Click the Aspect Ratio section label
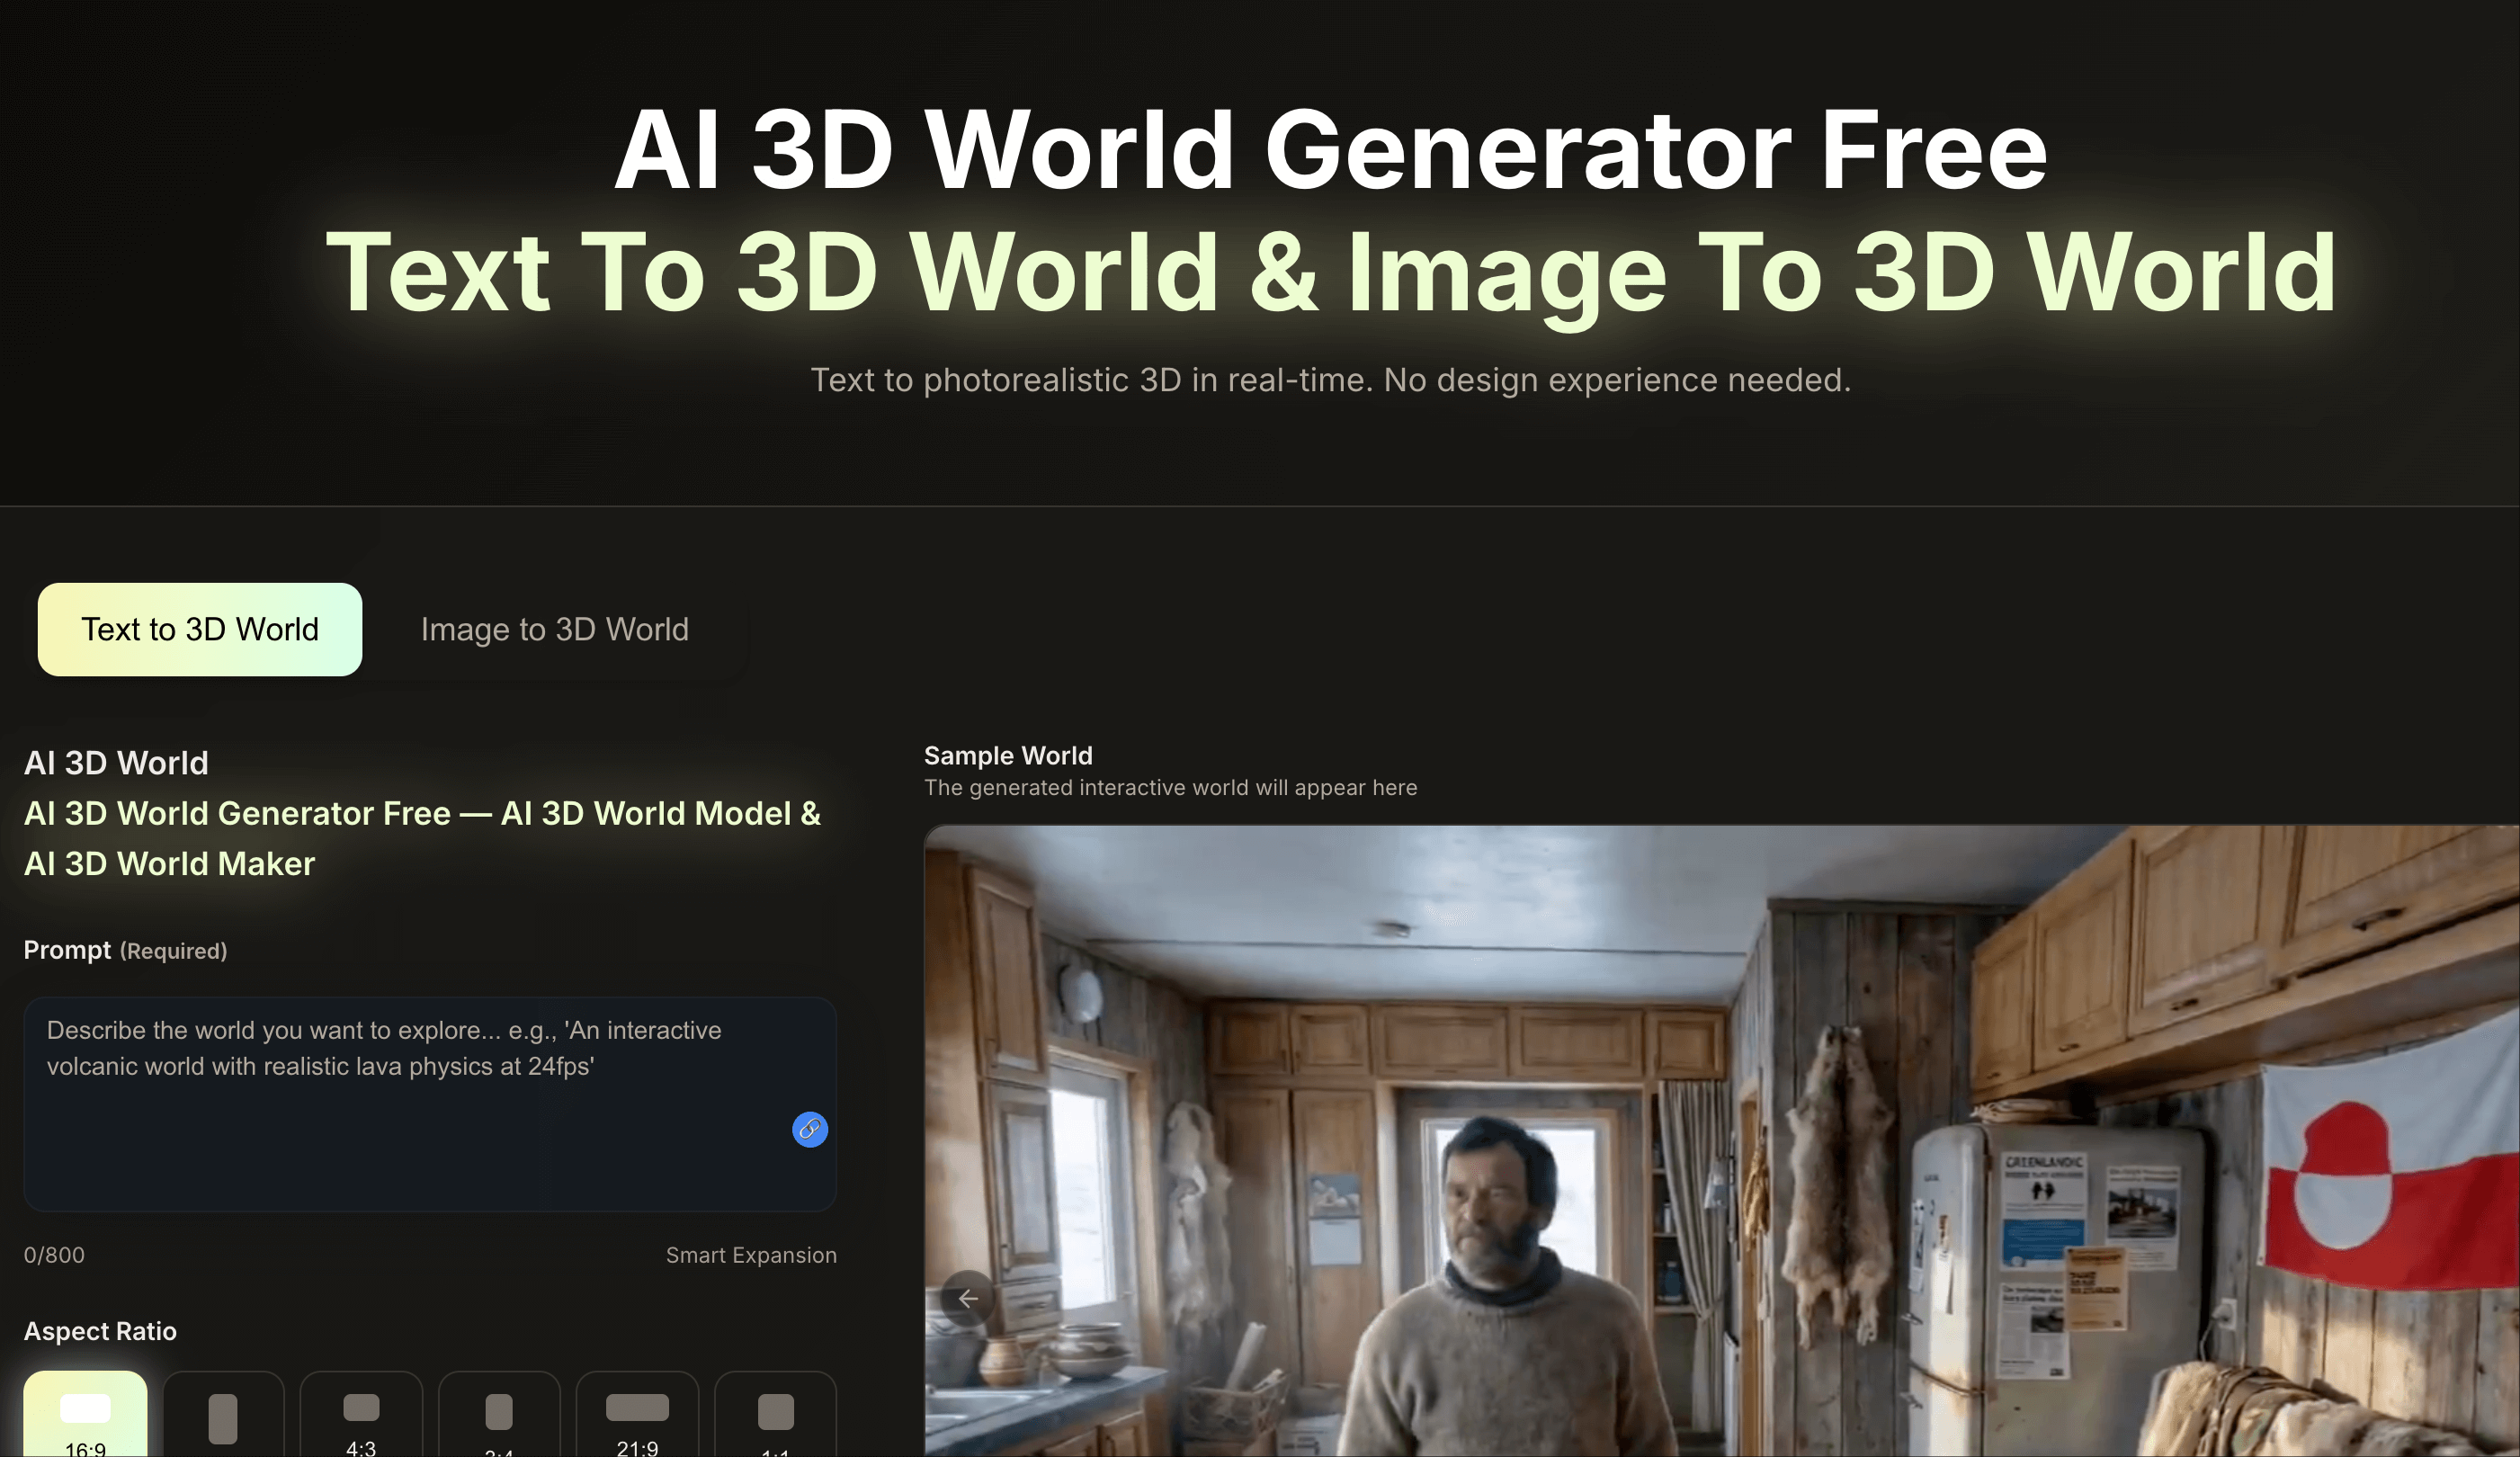The height and width of the screenshot is (1457, 2520). 100,1331
